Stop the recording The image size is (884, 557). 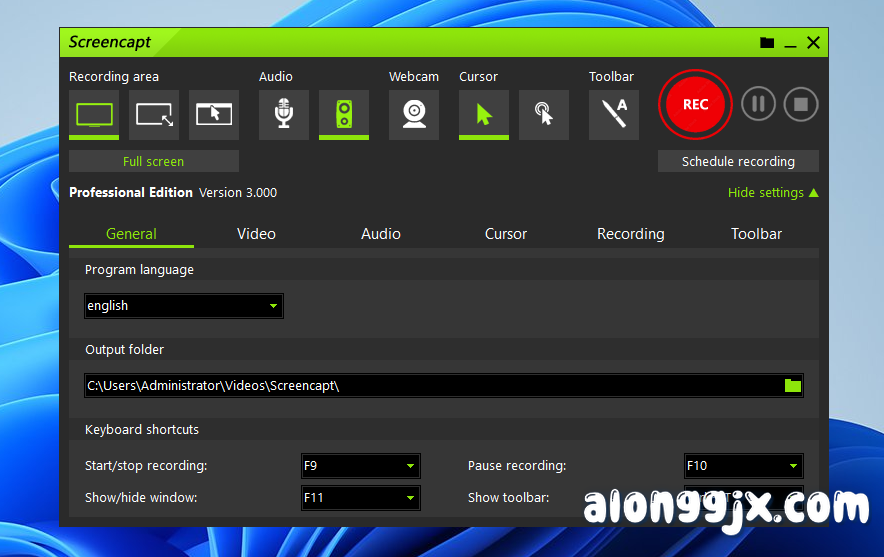click(x=801, y=104)
